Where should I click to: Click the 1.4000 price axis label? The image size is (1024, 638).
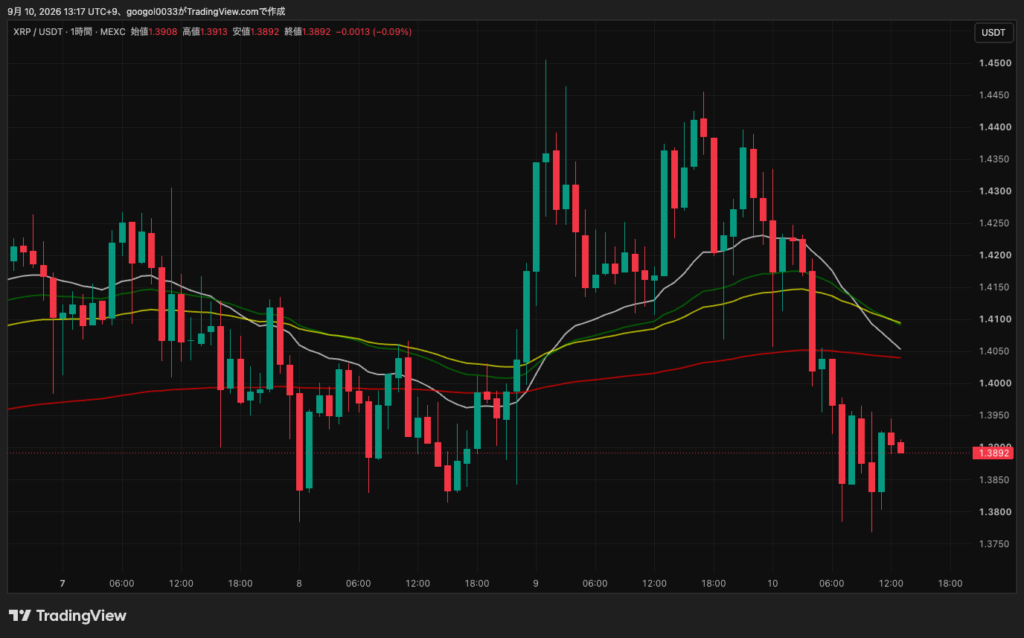click(995, 383)
